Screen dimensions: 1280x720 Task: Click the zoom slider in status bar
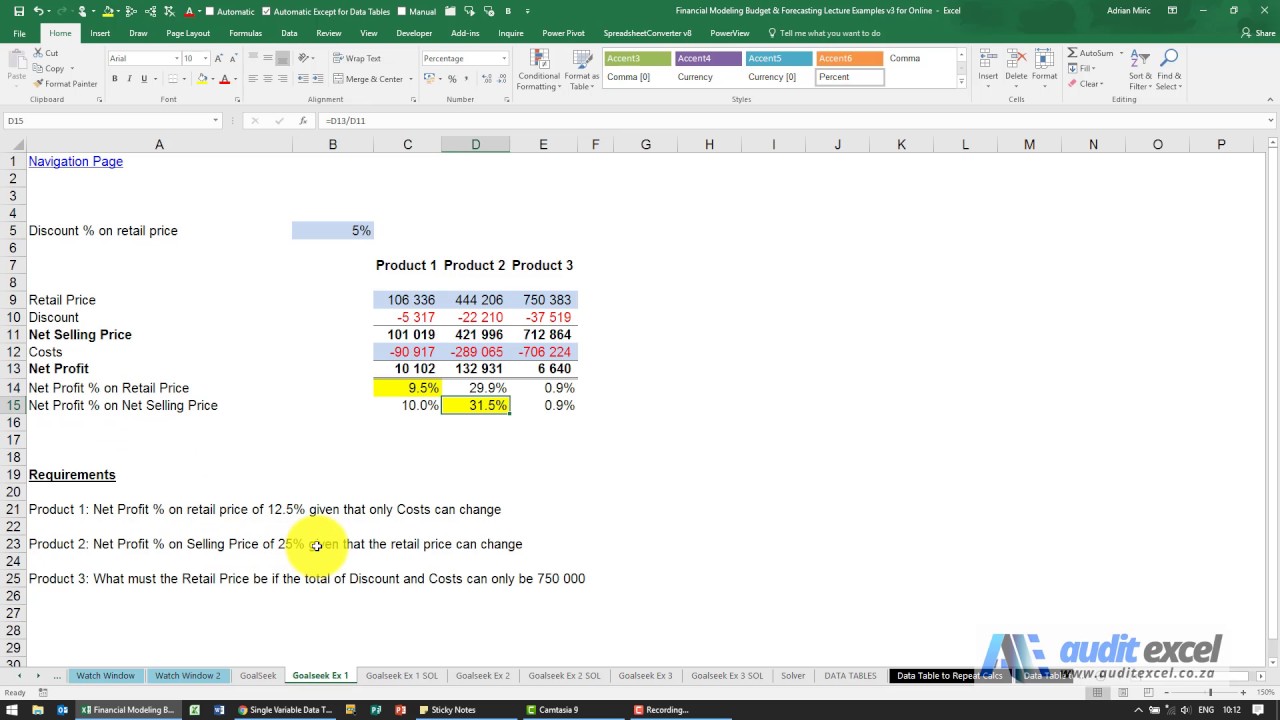1210,693
